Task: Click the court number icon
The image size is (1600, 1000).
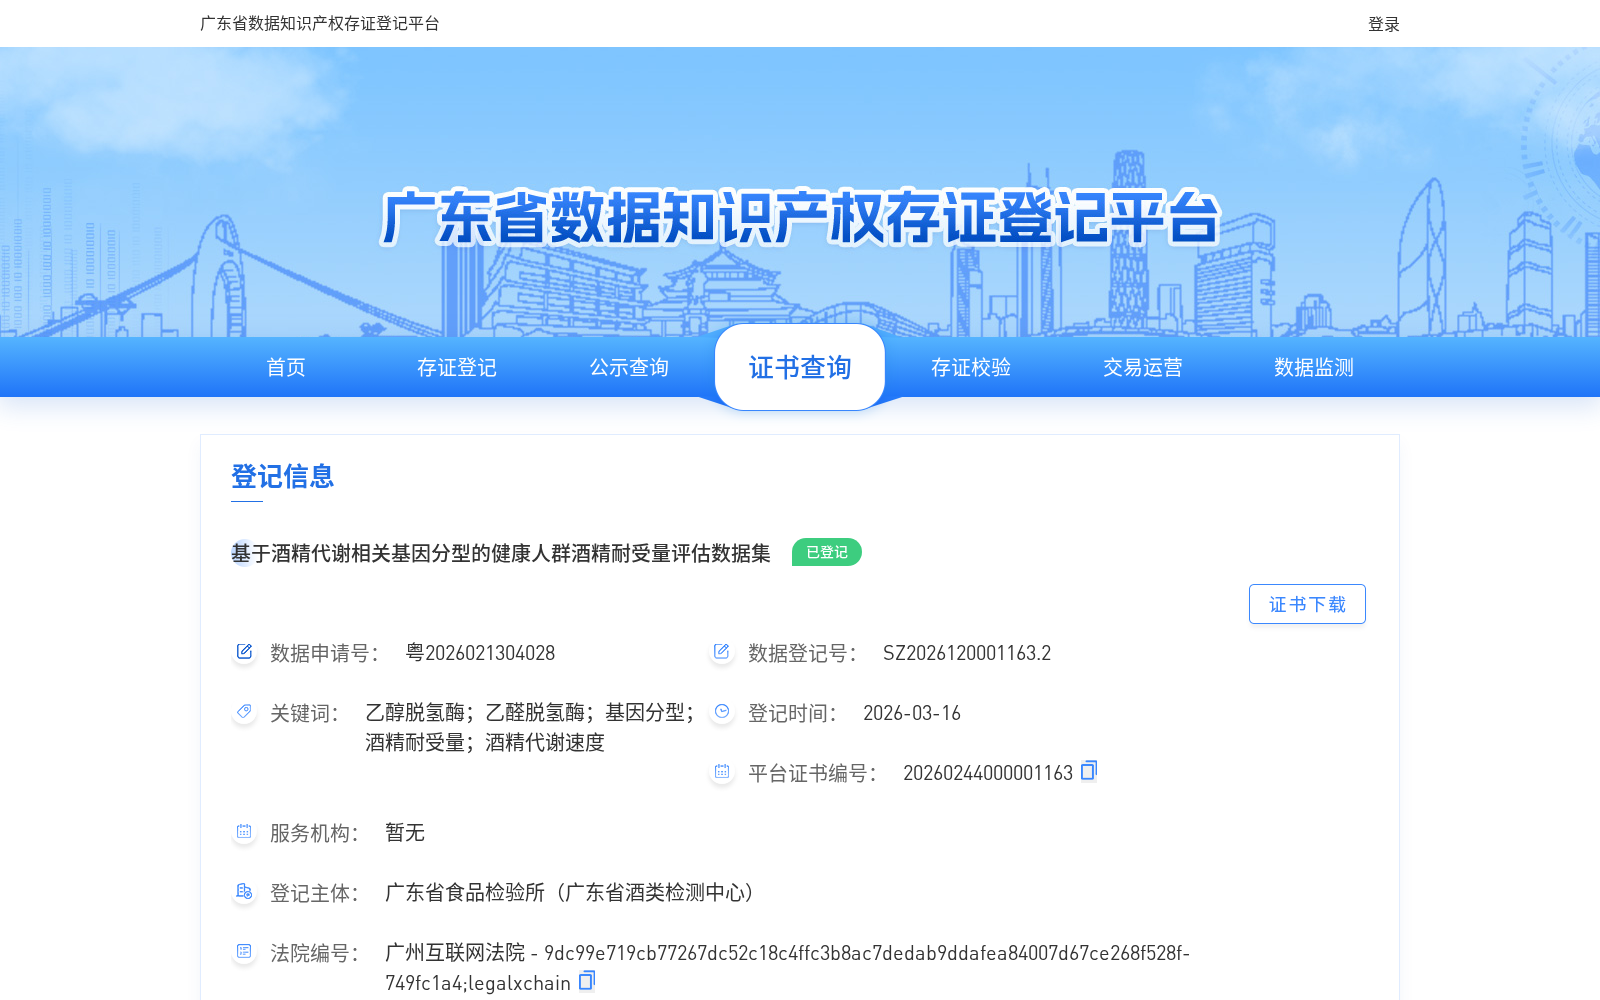Action: 244,952
